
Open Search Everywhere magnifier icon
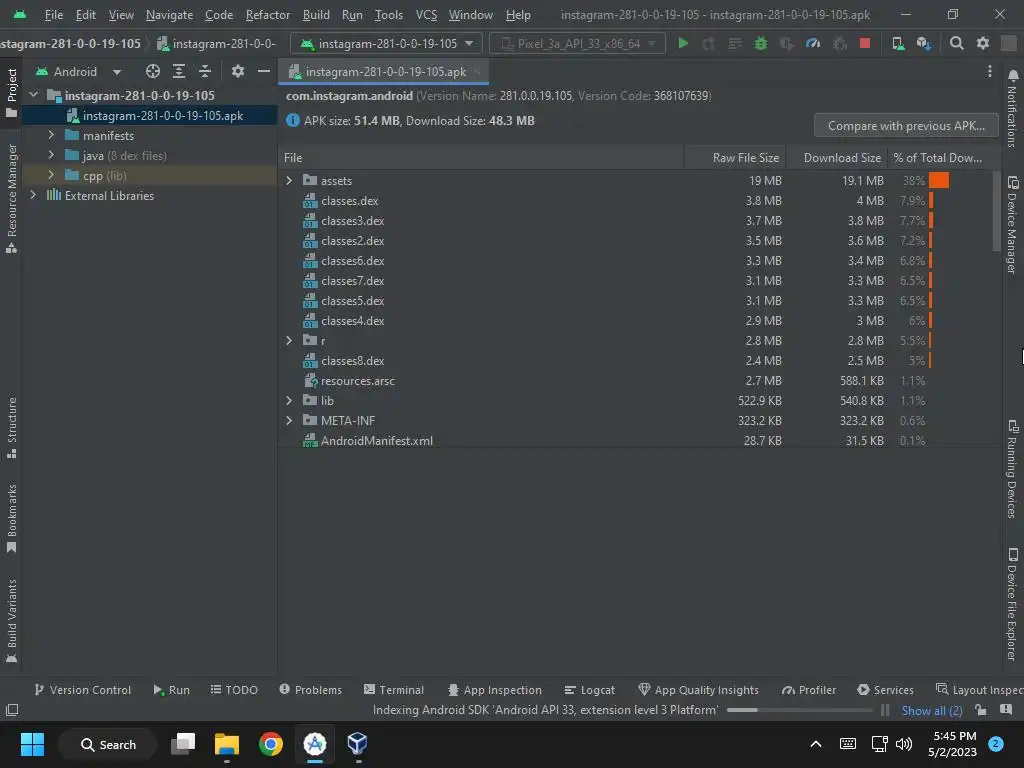point(957,44)
